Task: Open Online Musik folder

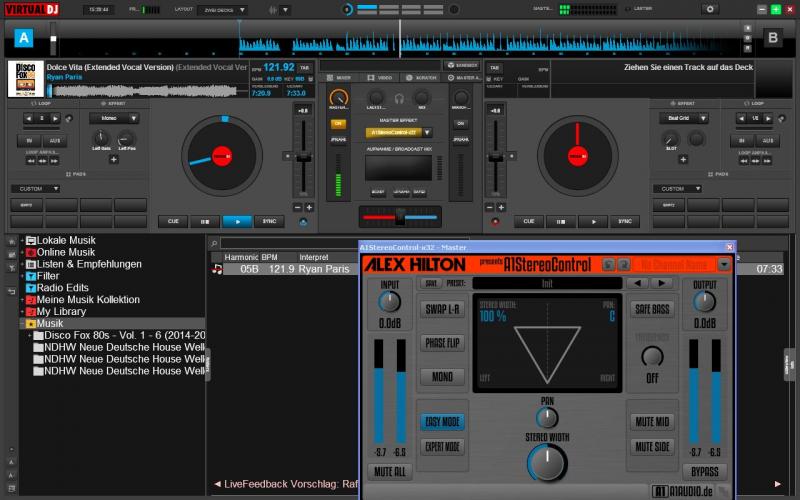Action: (65, 252)
